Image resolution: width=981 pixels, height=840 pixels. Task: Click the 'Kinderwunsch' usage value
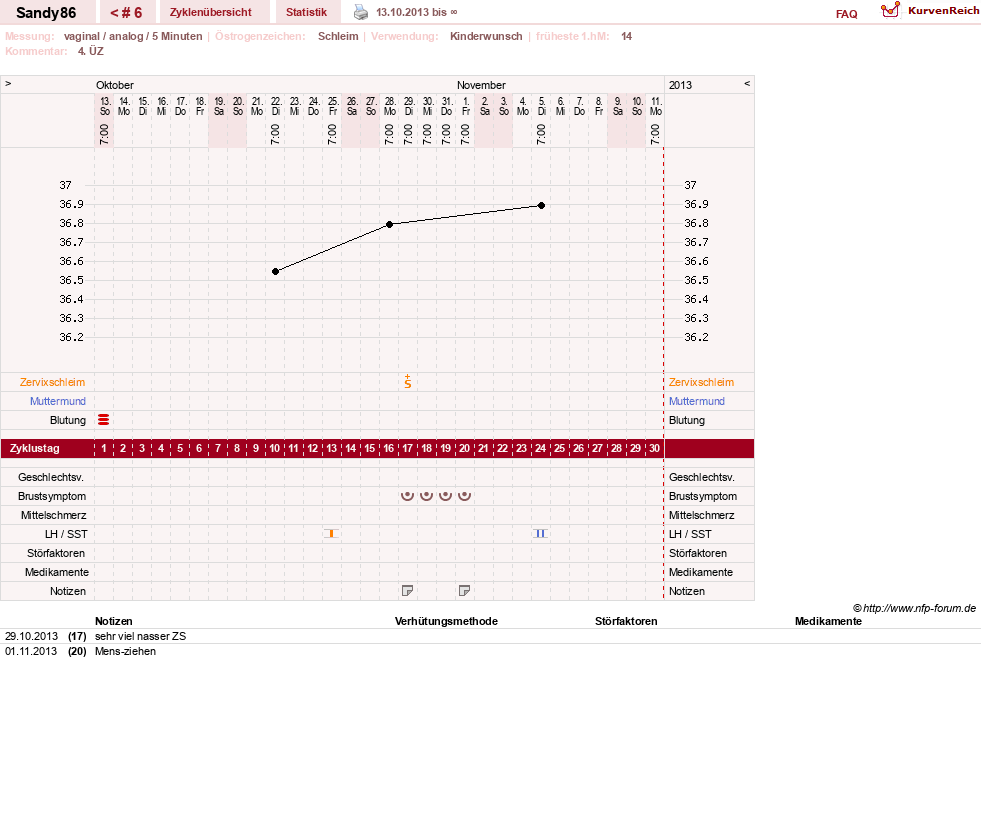click(486, 36)
